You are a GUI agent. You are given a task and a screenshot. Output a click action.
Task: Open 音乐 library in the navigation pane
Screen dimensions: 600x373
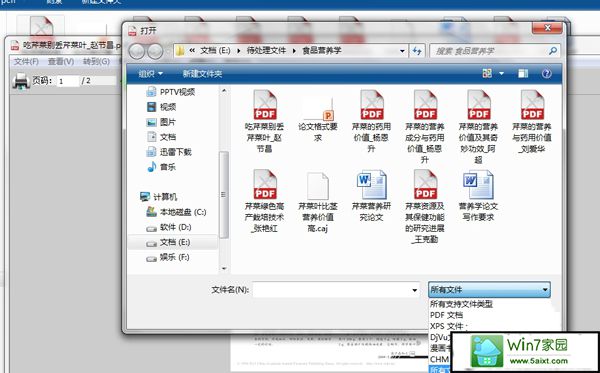point(161,167)
